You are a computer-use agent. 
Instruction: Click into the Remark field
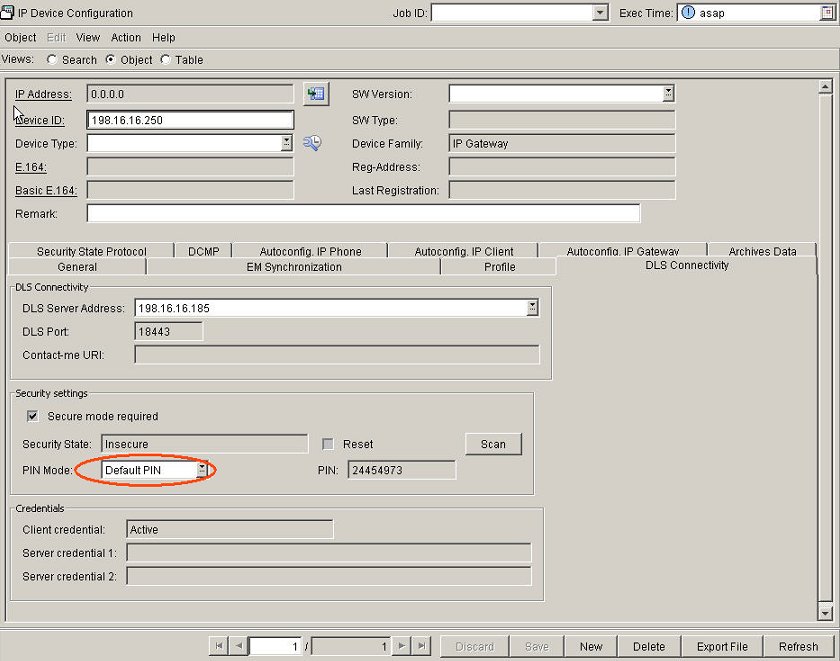pos(363,214)
